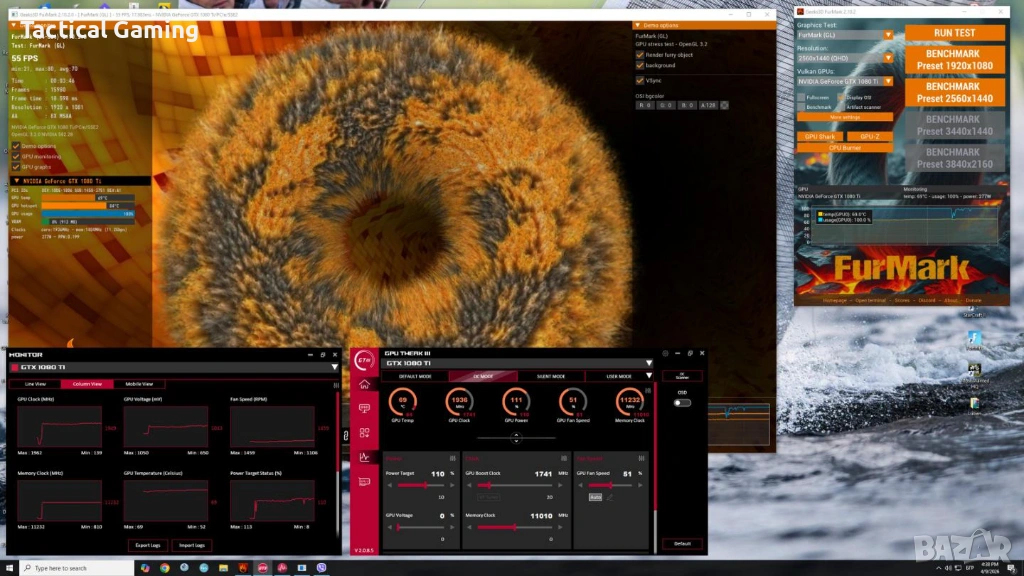Open the GTX 1080 Ti dropdown in Monitor
This screenshot has width=1024, height=576.
coord(336,367)
